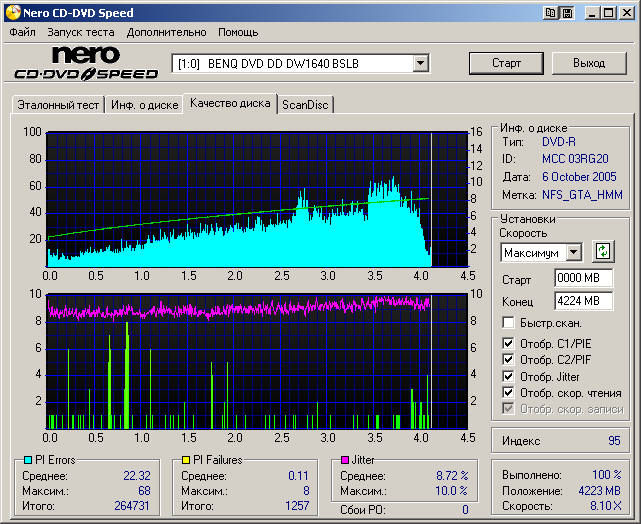Click the green refresh speed icon
641x524 pixels.
click(602, 252)
